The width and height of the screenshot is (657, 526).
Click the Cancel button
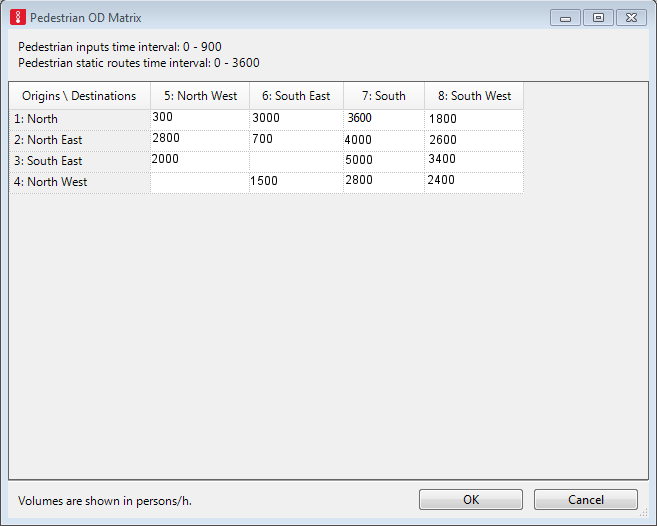[585, 499]
